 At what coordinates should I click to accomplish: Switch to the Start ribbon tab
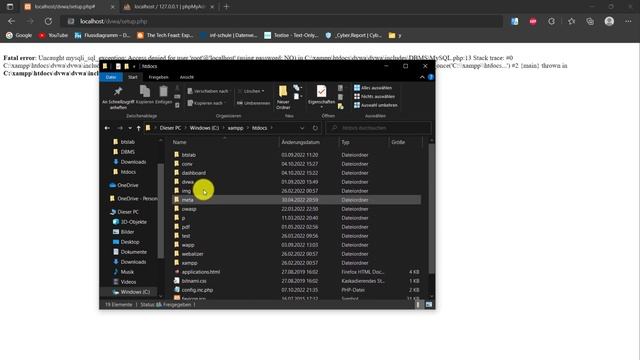point(133,77)
